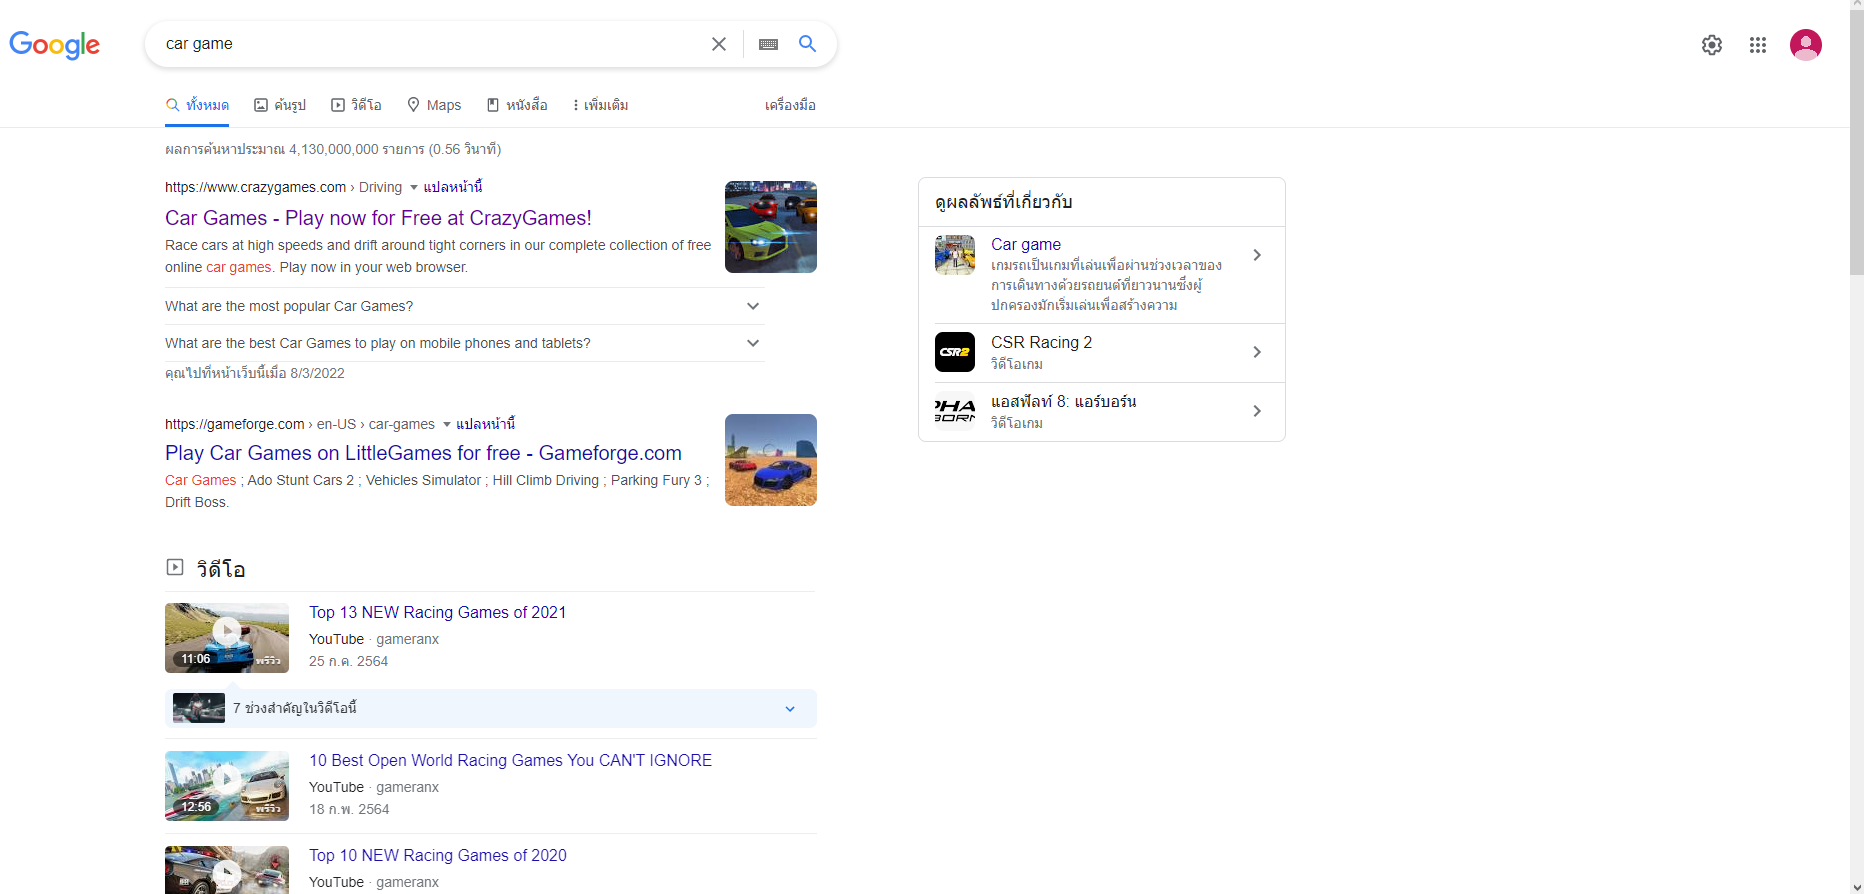Open the 'Car game' related result title
Viewport: 1864px width, 894px height.
[x=1026, y=244]
